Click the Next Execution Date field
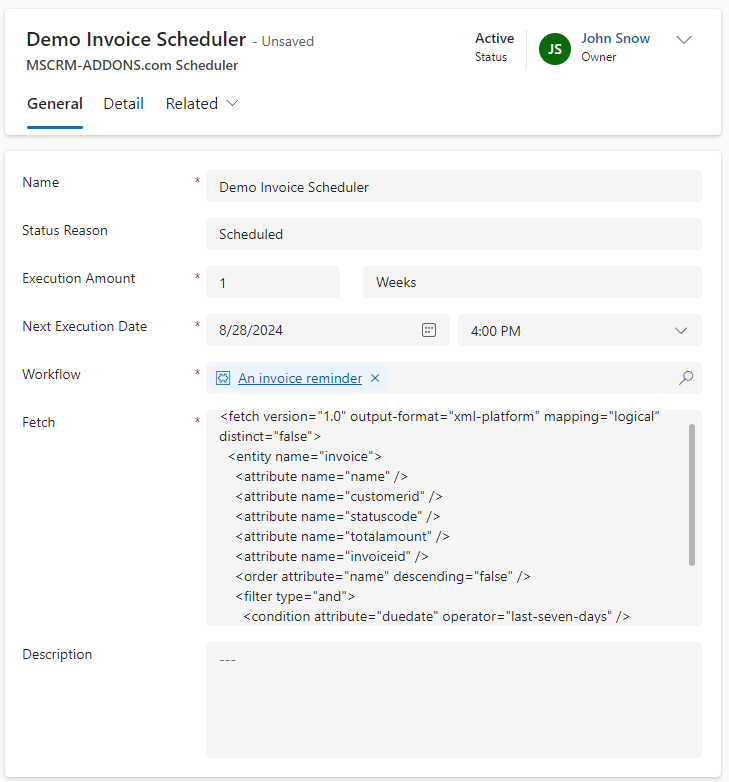 [328, 330]
